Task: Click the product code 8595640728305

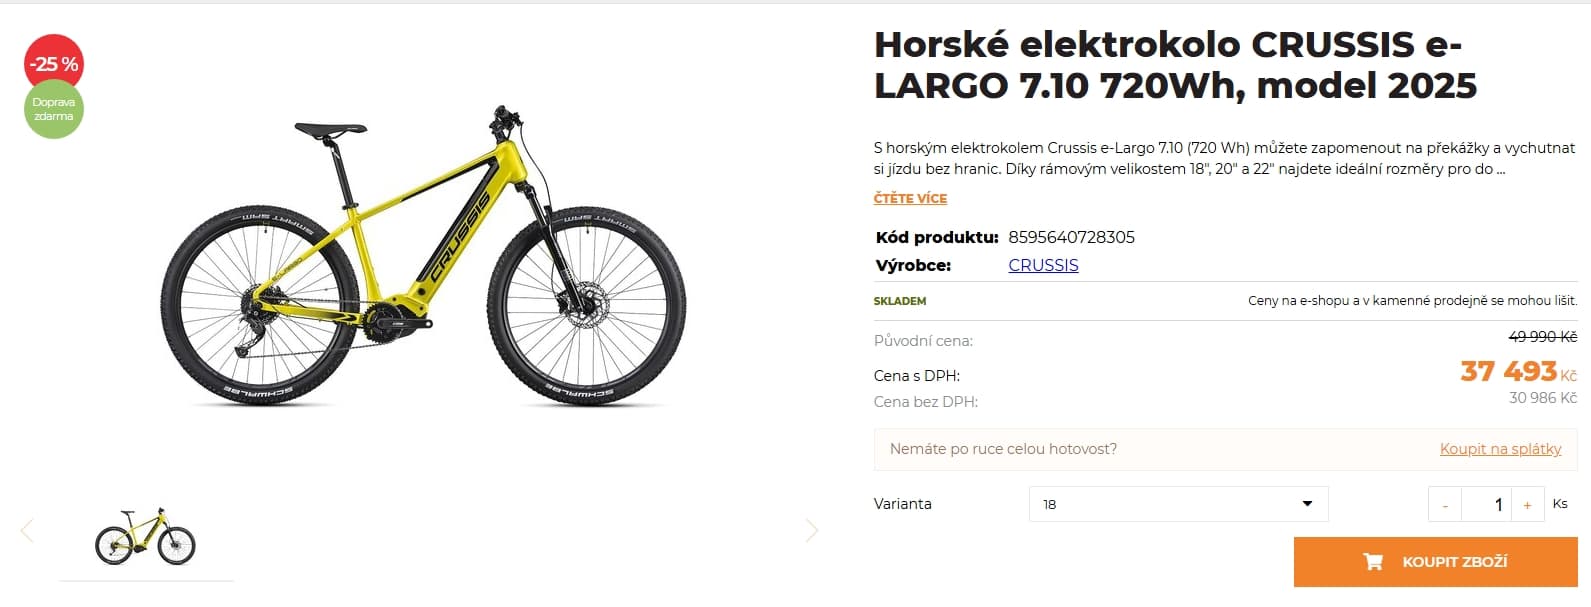Action: coord(1071,237)
